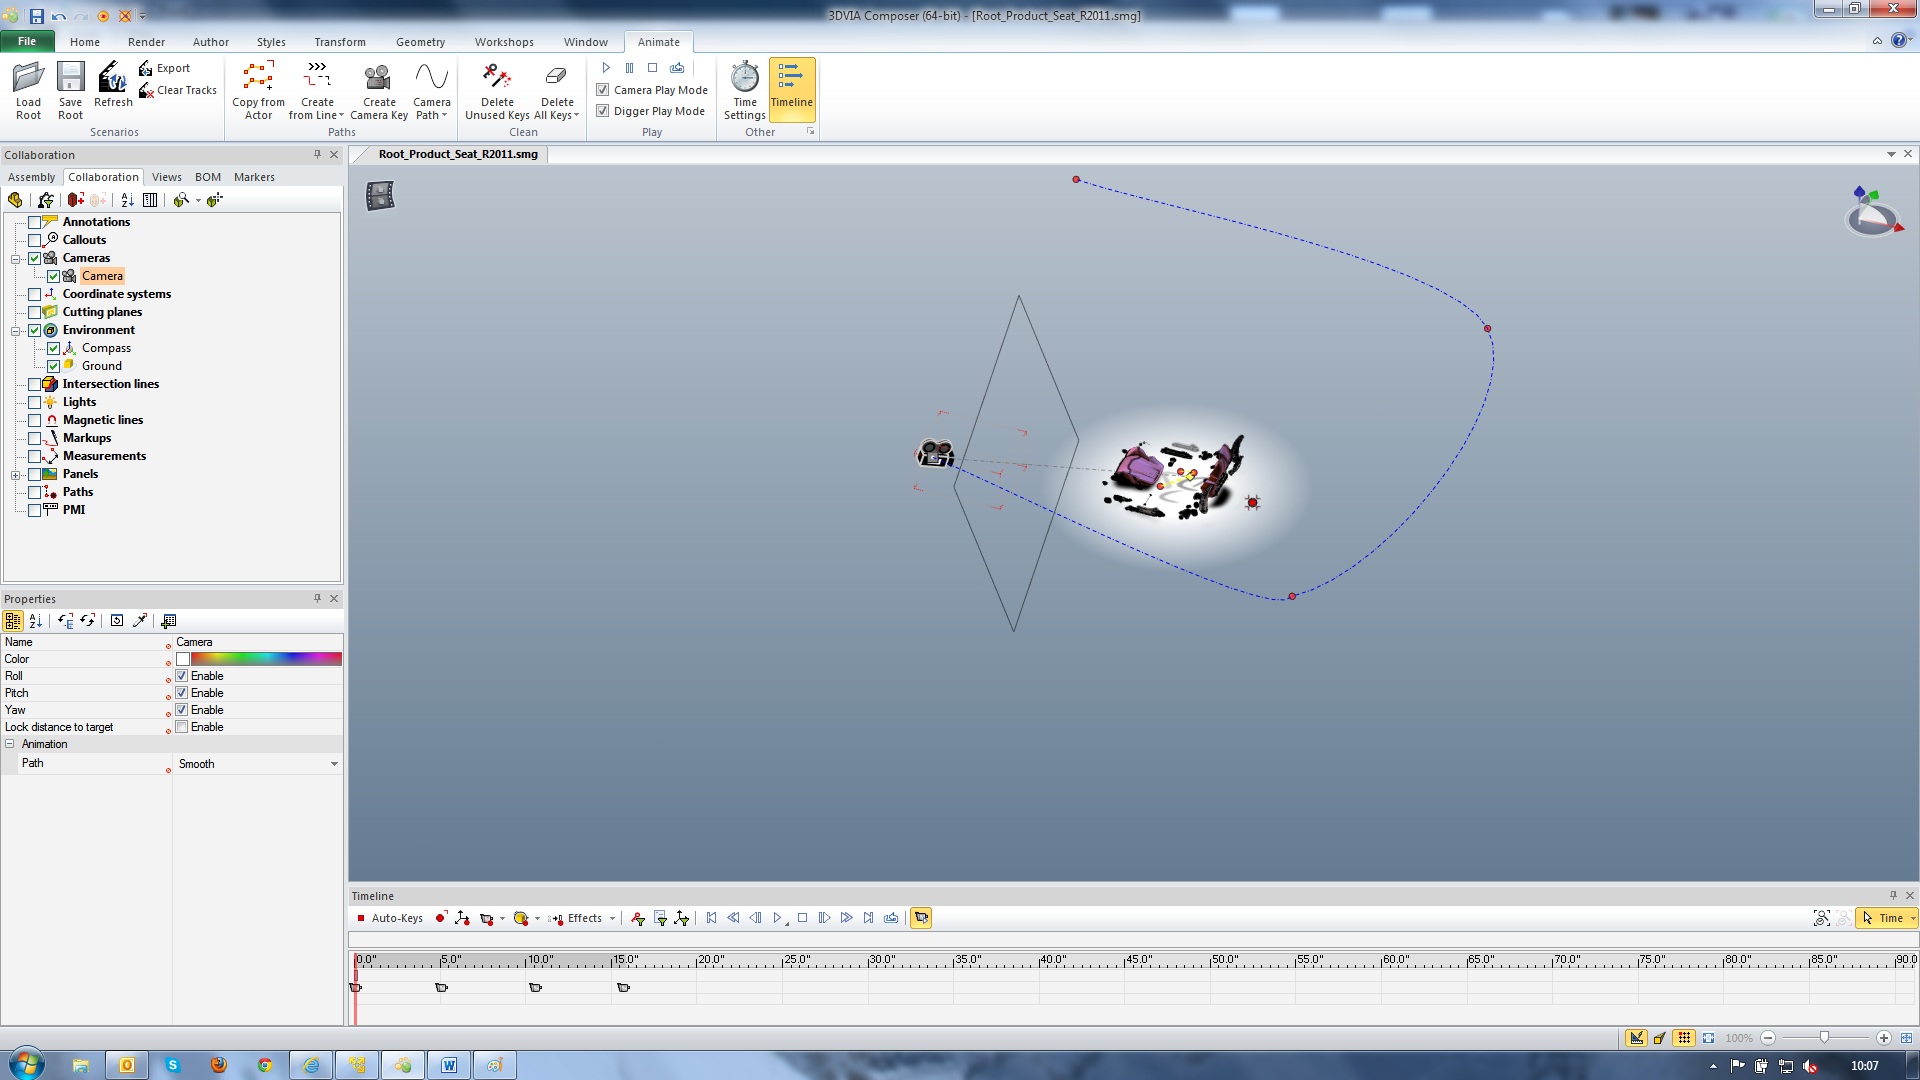Screen dimensions: 1920x1080
Task: Click go to end timeline button
Action: tap(868, 918)
